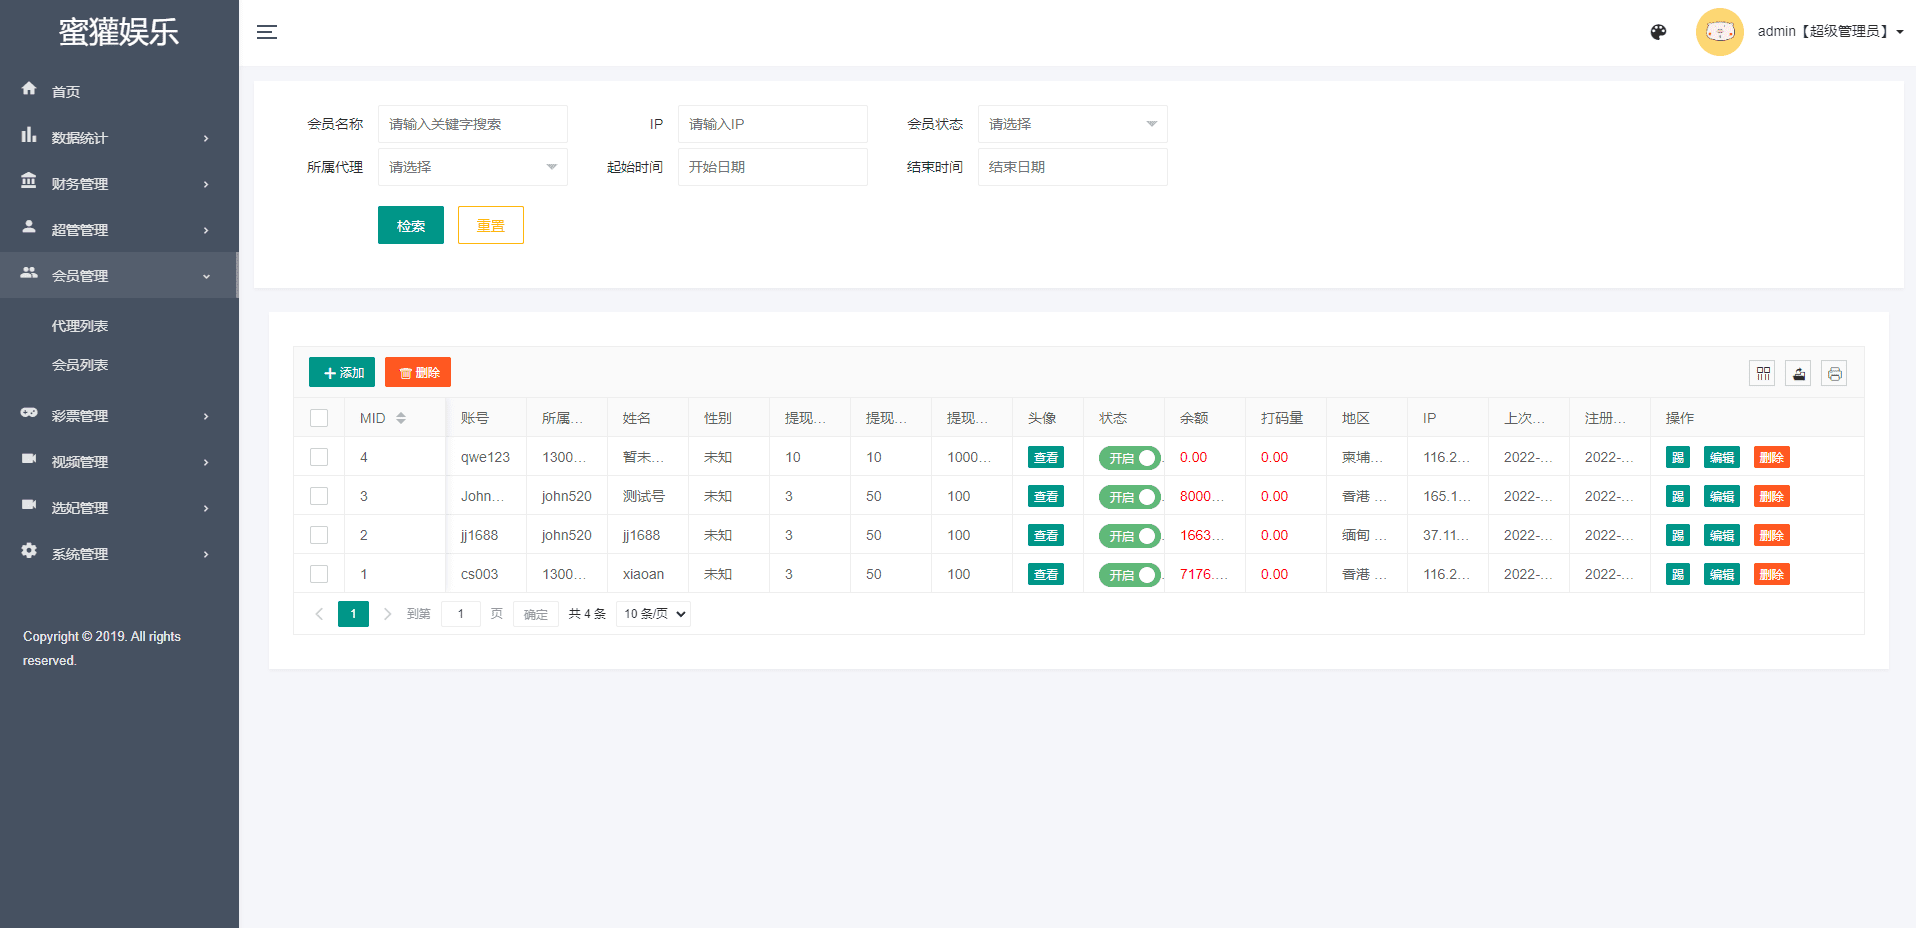Click the 添加 add button

click(x=342, y=372)
